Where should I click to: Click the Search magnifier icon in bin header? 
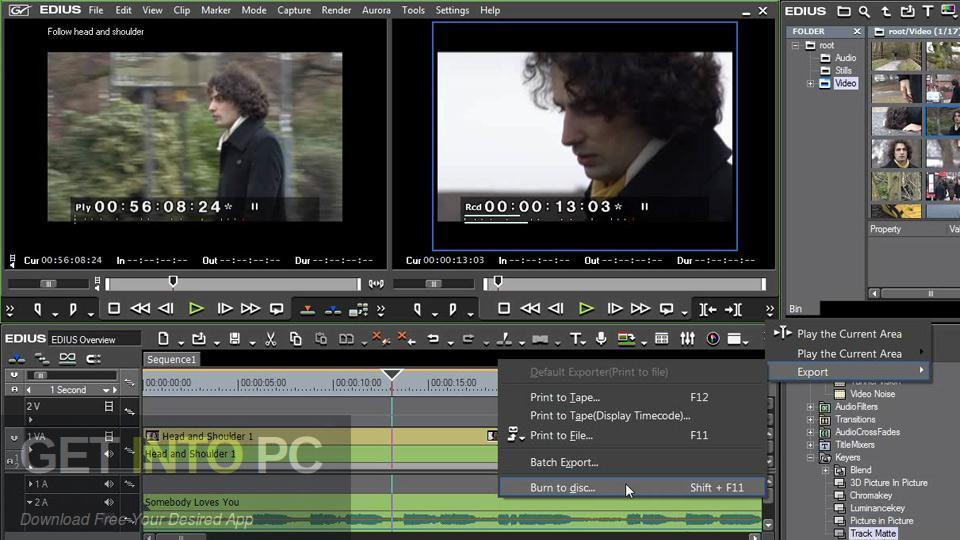(864, 11)
